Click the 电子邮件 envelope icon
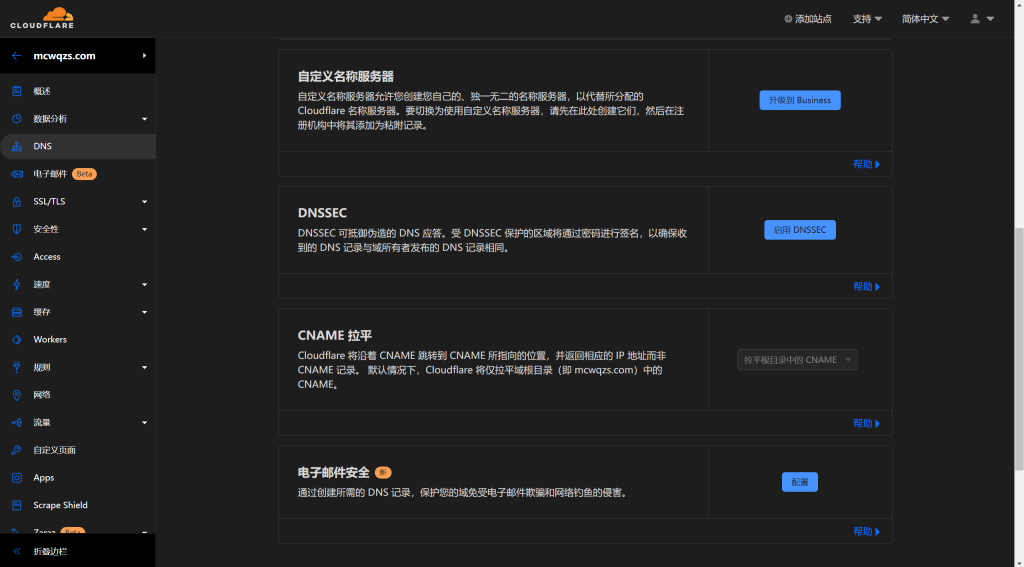The width and height of the screenshot is (1024, 567). [17, 174]
